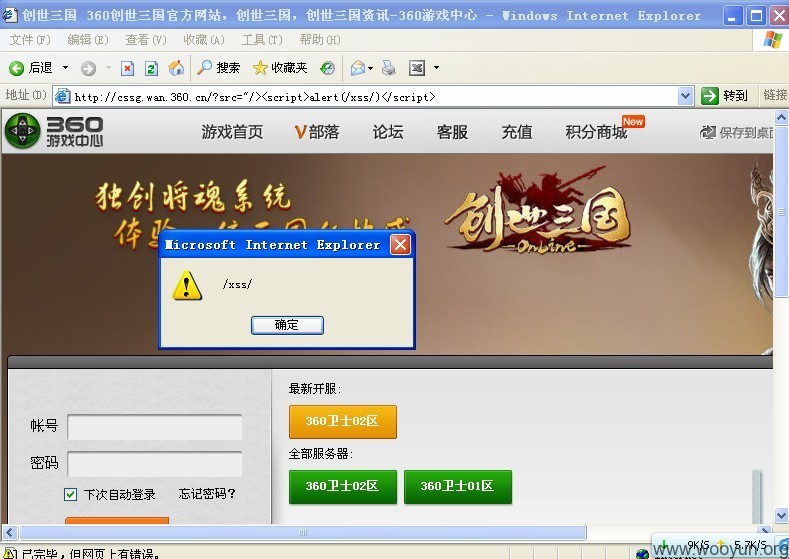Select the green 360卫士01区 server button

pos(457,487)
